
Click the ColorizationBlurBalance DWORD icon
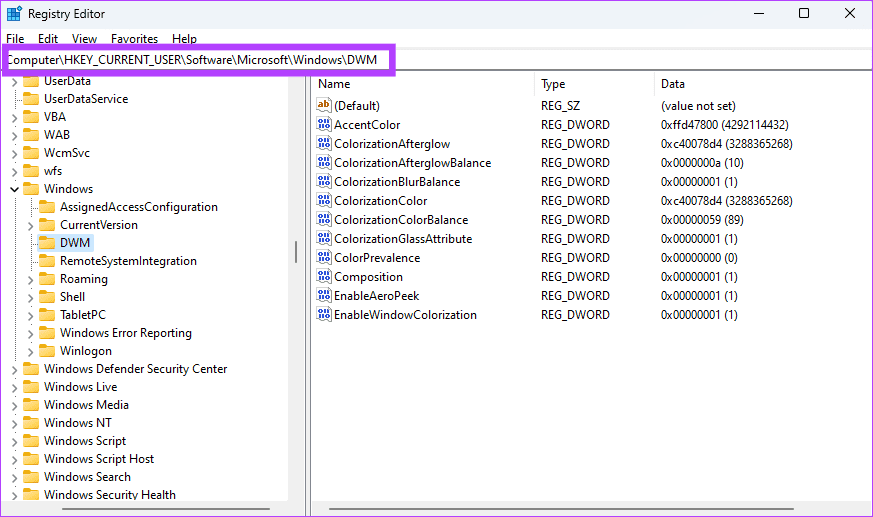pos(323,181)
